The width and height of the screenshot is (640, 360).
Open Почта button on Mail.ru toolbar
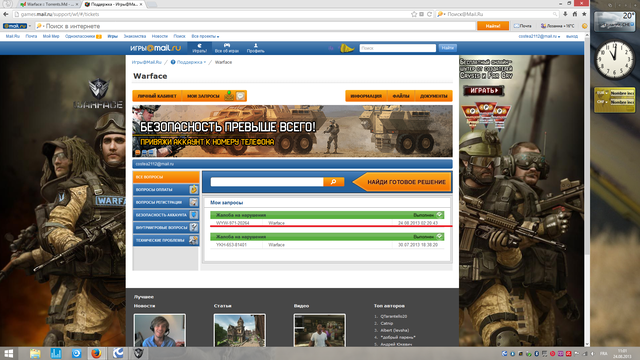pyautogui.click(x=522, y=26)
